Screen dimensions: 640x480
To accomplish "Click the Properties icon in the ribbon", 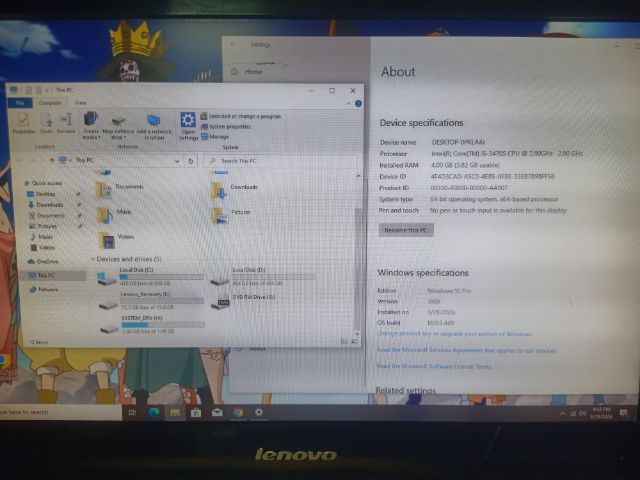I will coord(23,122).
